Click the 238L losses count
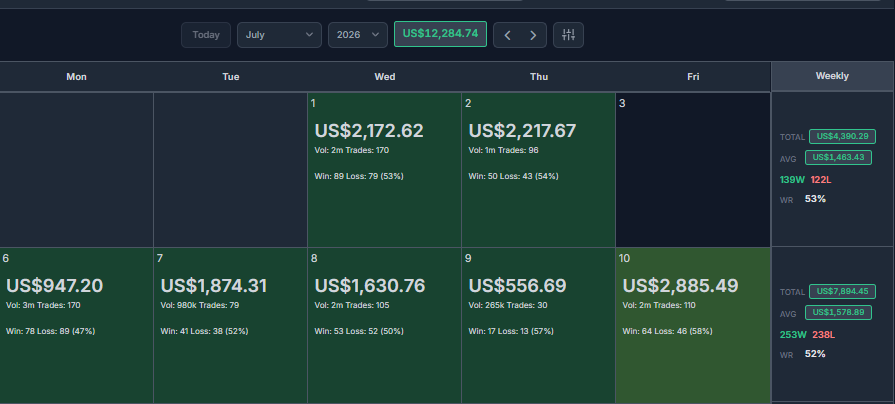895x404 pixels. pyautogui.click(x=824, y=335)
